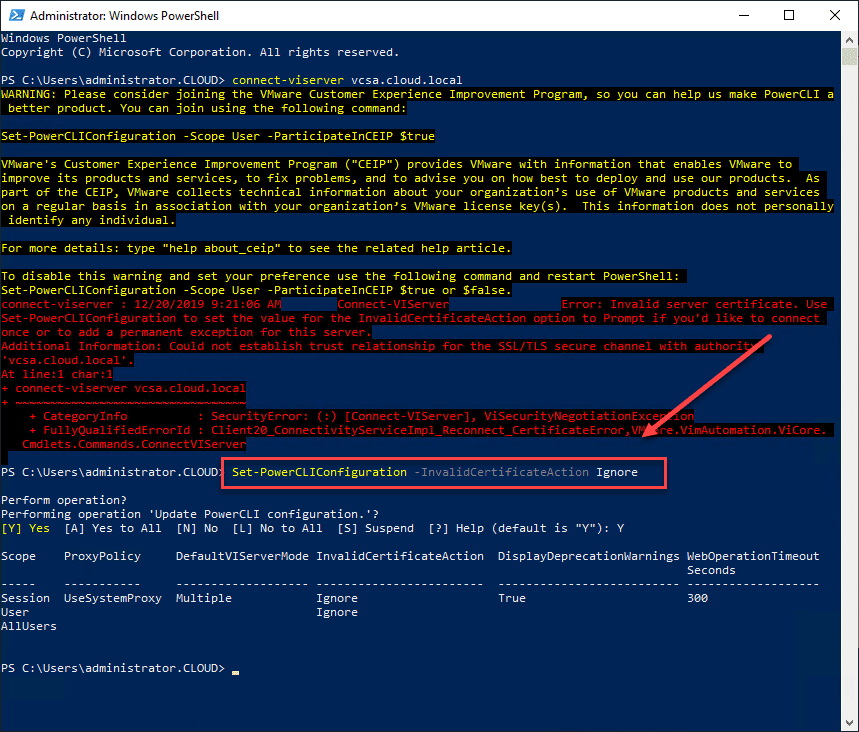Image resolution: width=859 pixels, height=732 pixels.
Task: Click '[N] No' prompt option
Action: pos(197,528)
